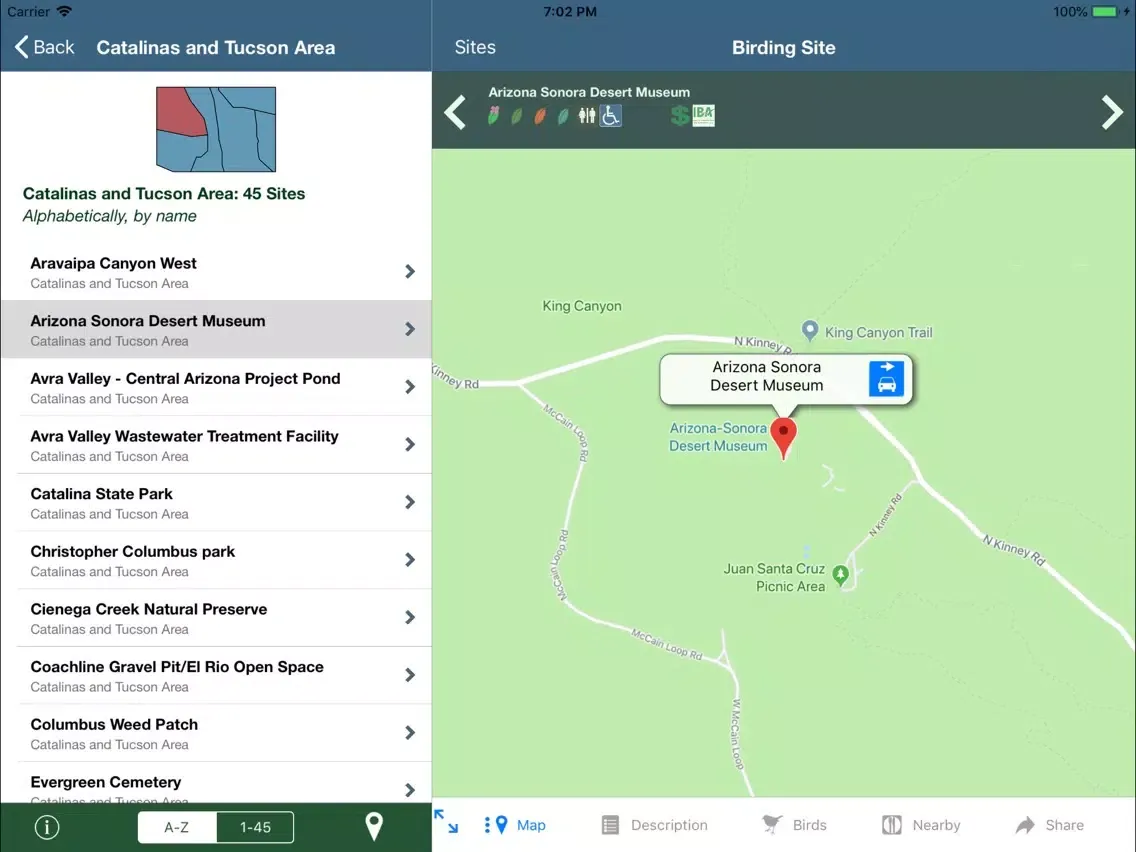Image resolution: width=1136 pixels, height=852 pixels.
Task: Expand chevron for Christopher Columbus park
Action: point(410,560)
